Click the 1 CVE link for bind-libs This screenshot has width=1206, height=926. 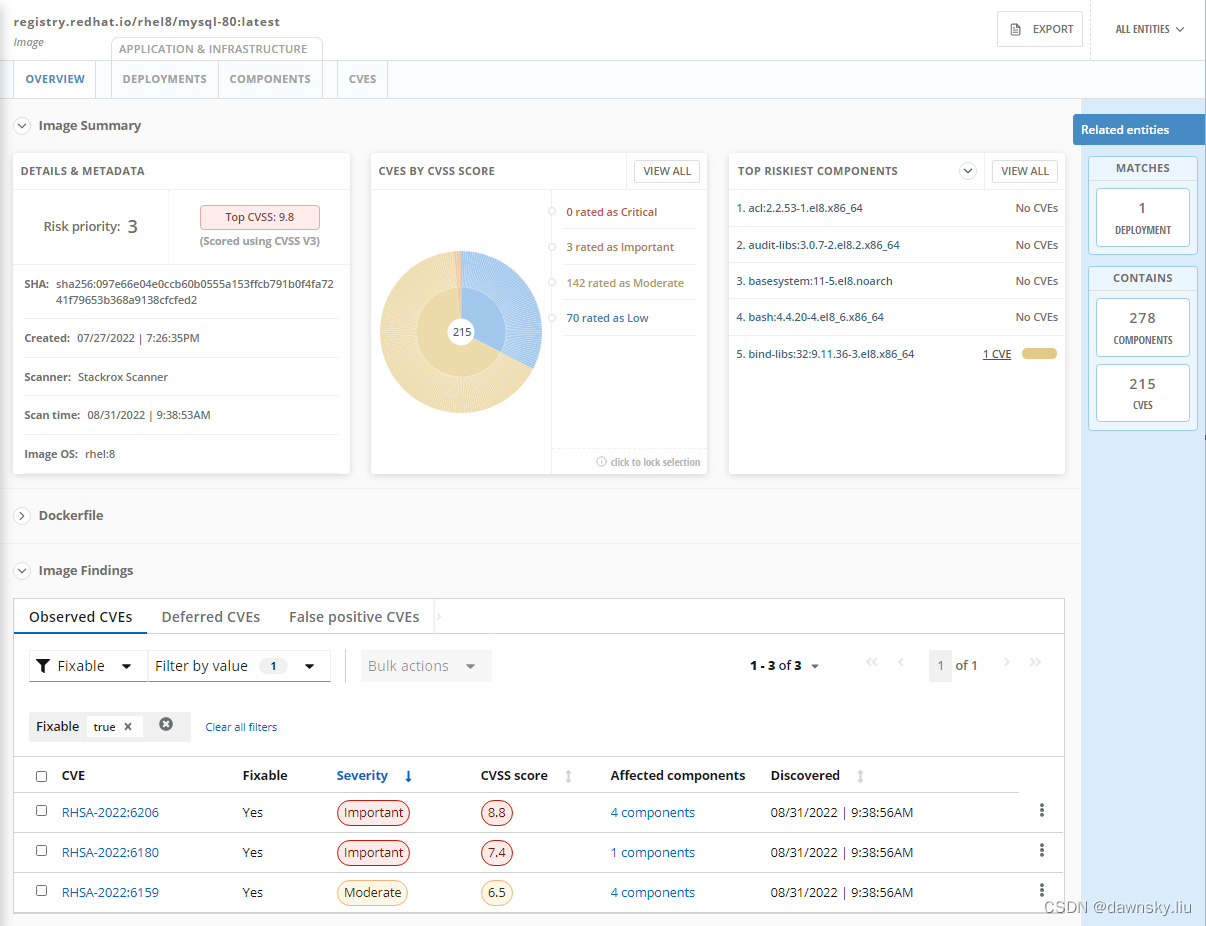click(997, 354)
